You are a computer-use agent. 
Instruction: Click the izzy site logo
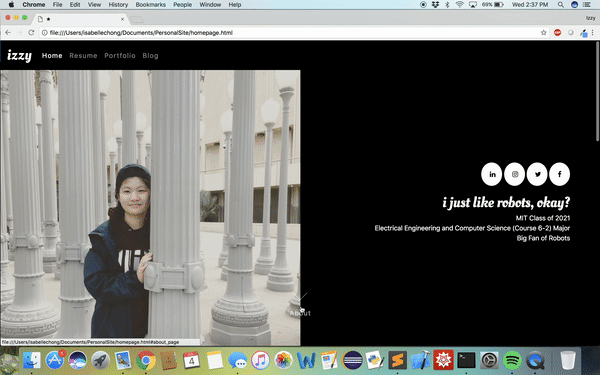[x=19, y=56]
